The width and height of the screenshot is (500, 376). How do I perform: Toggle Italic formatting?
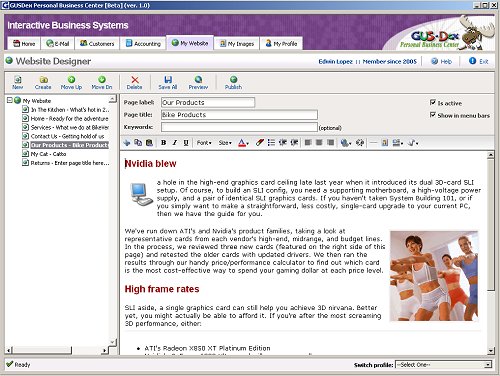(175, 143)
